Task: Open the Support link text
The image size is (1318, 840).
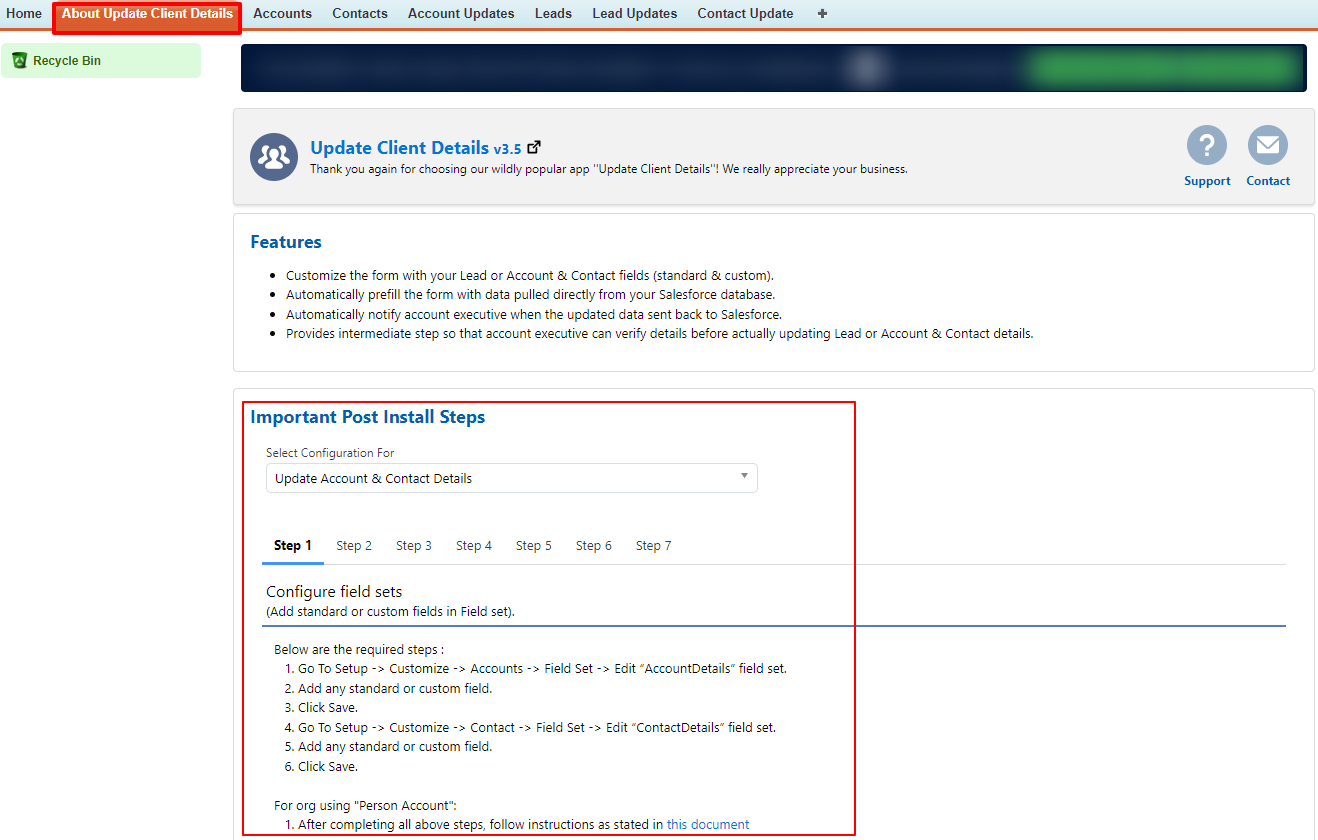Action: tap(1207, 181)
